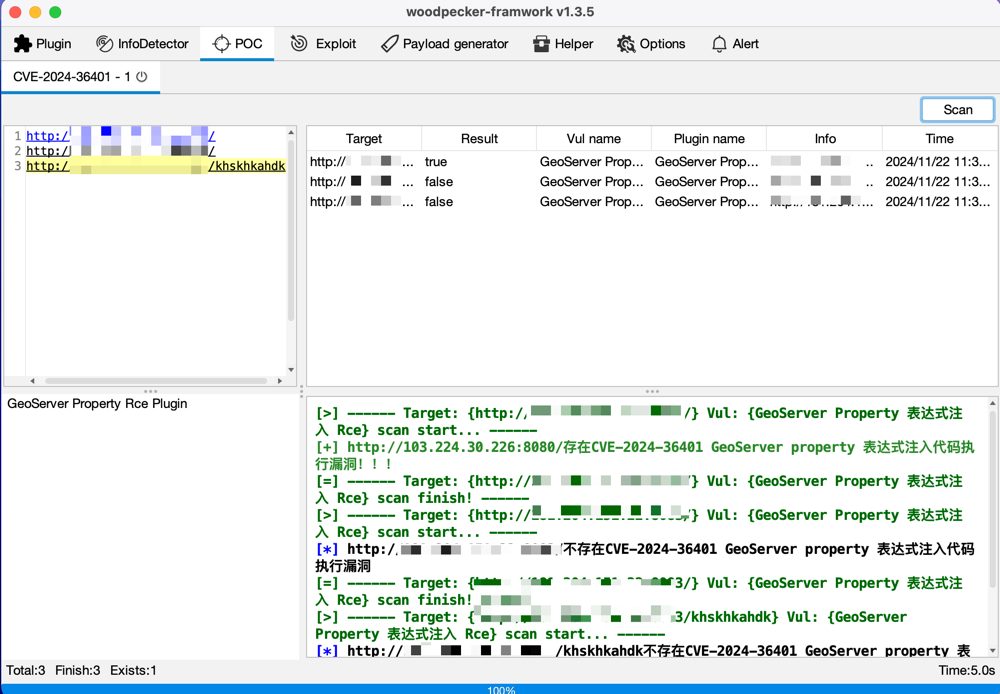Click the Vul name column header
Viewport: 1000px width, 694px height.
[594, 138]
